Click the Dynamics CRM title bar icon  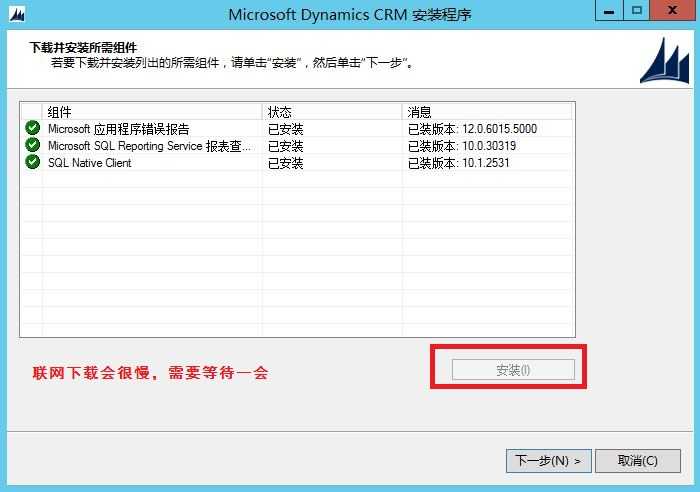point(17,14)
